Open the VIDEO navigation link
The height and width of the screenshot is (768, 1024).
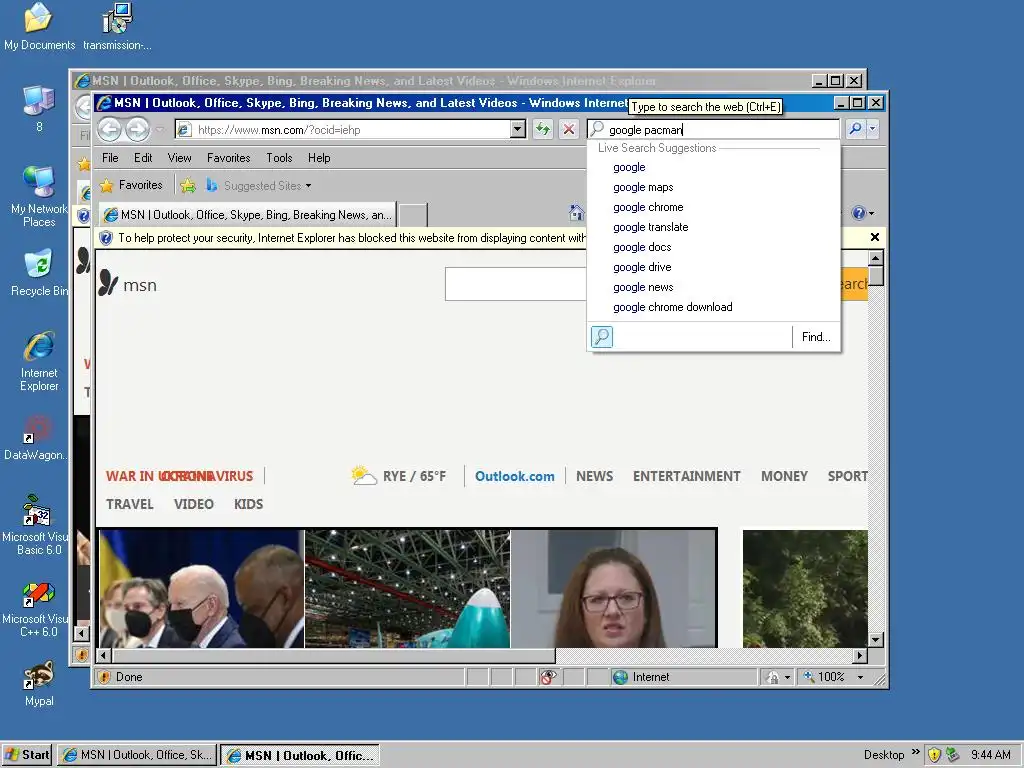194,504
